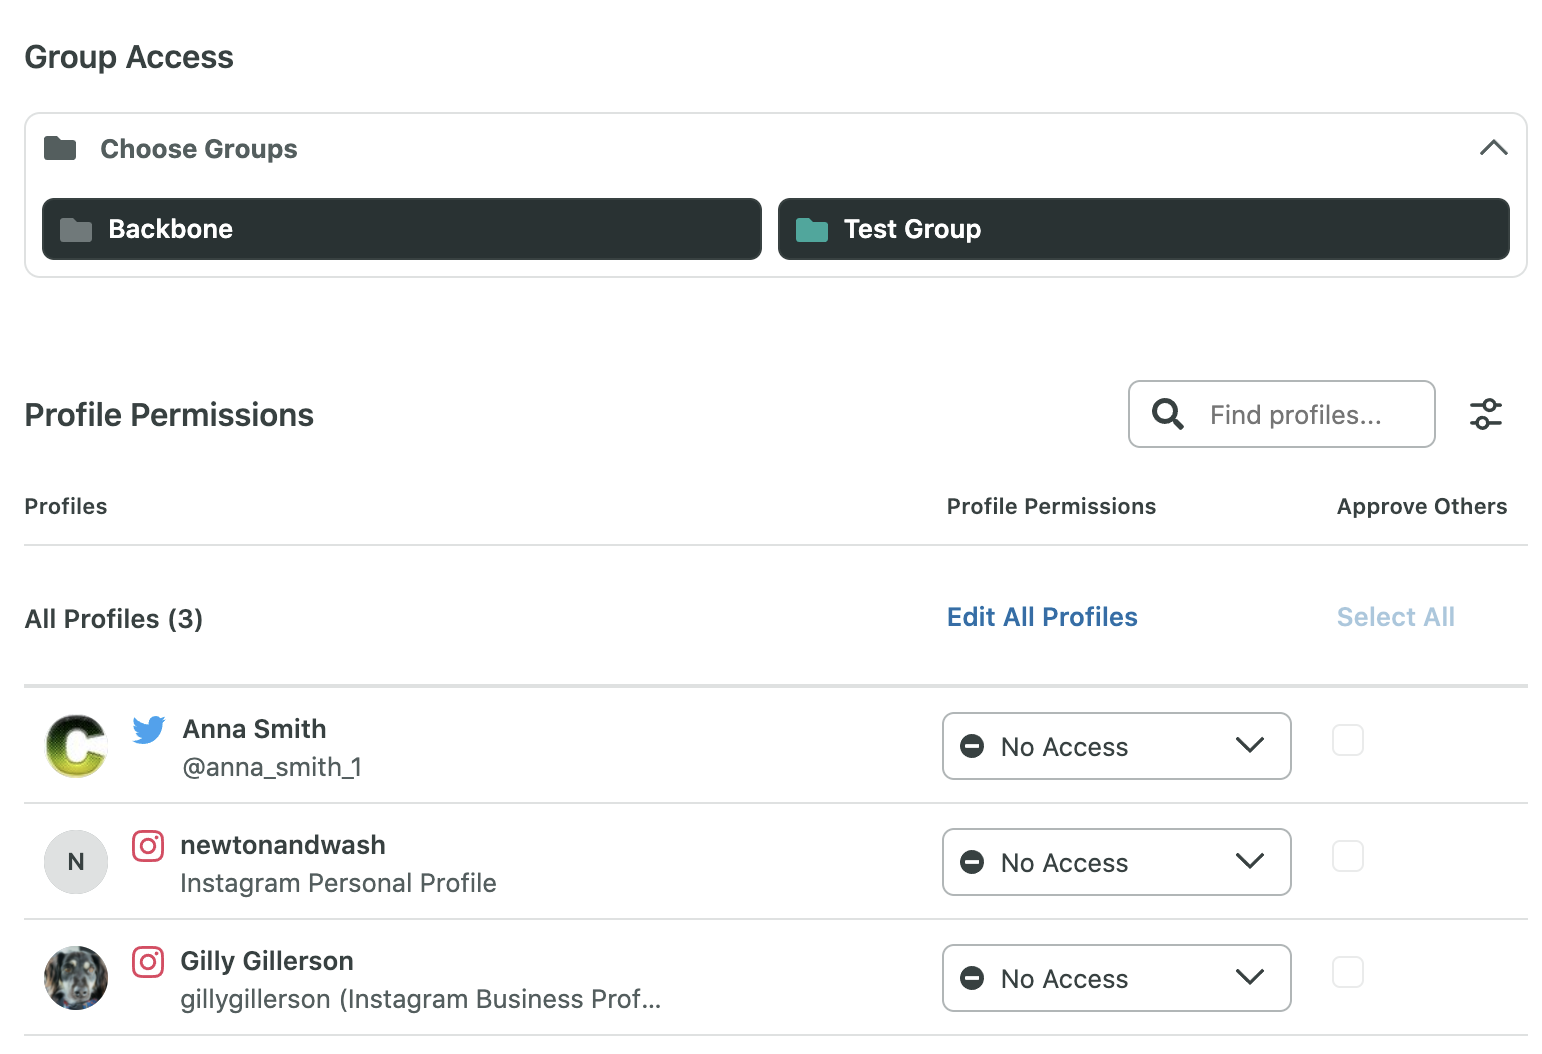The width and height of the screenshot is (1542, 1054).
Task: Click the Approve Others column header
Action: (1422, 506)
